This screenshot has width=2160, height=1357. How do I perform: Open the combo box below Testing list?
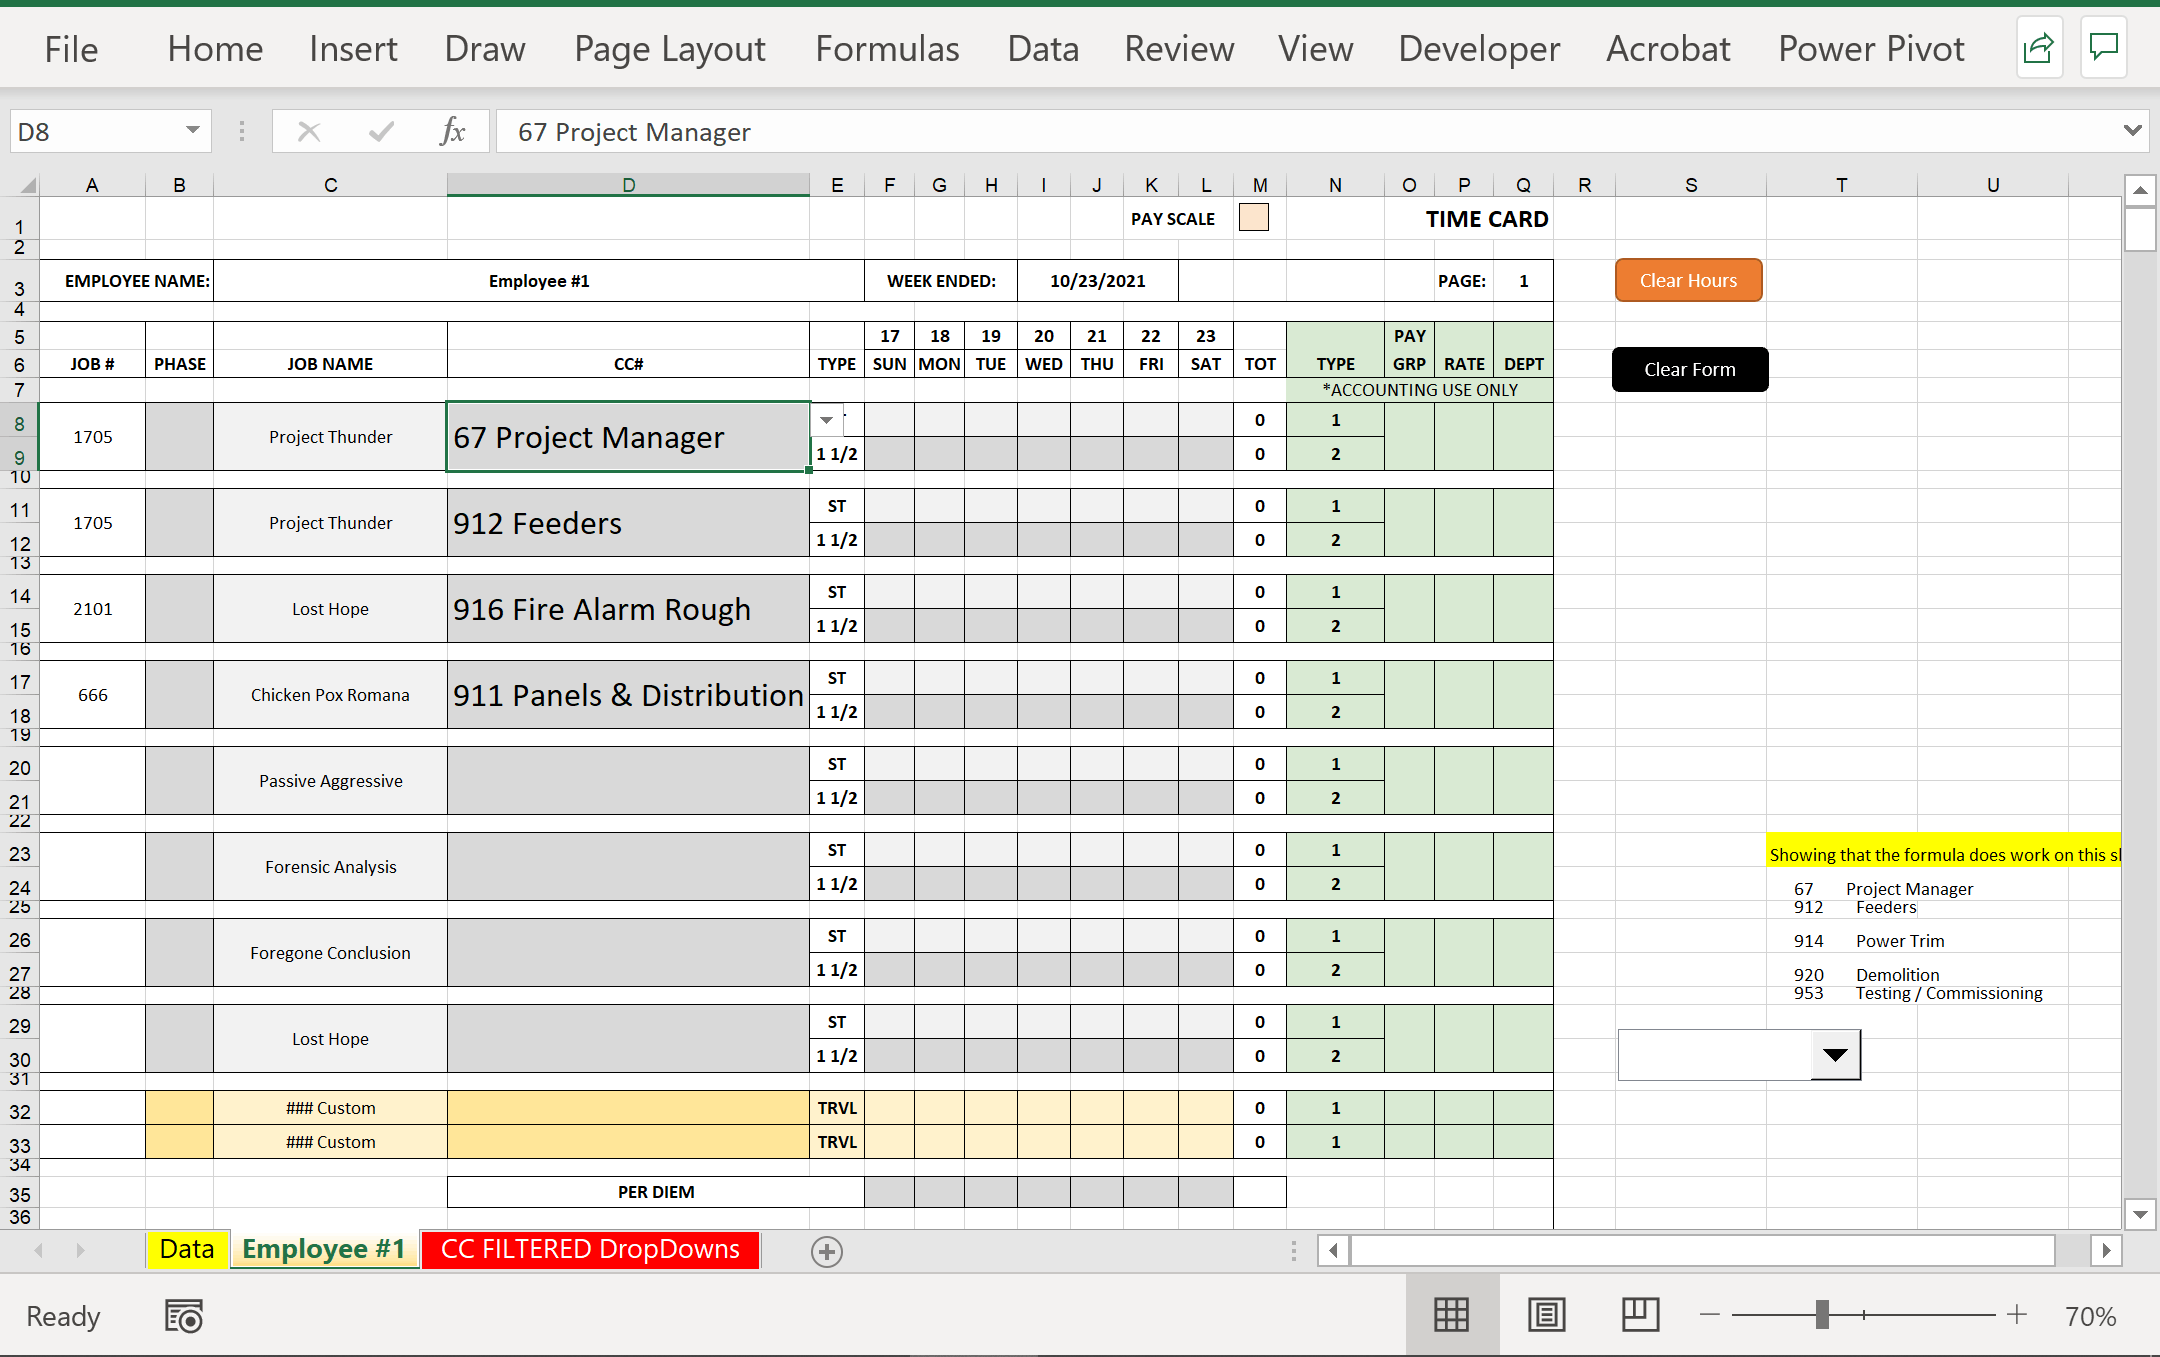(1835, 1055)
